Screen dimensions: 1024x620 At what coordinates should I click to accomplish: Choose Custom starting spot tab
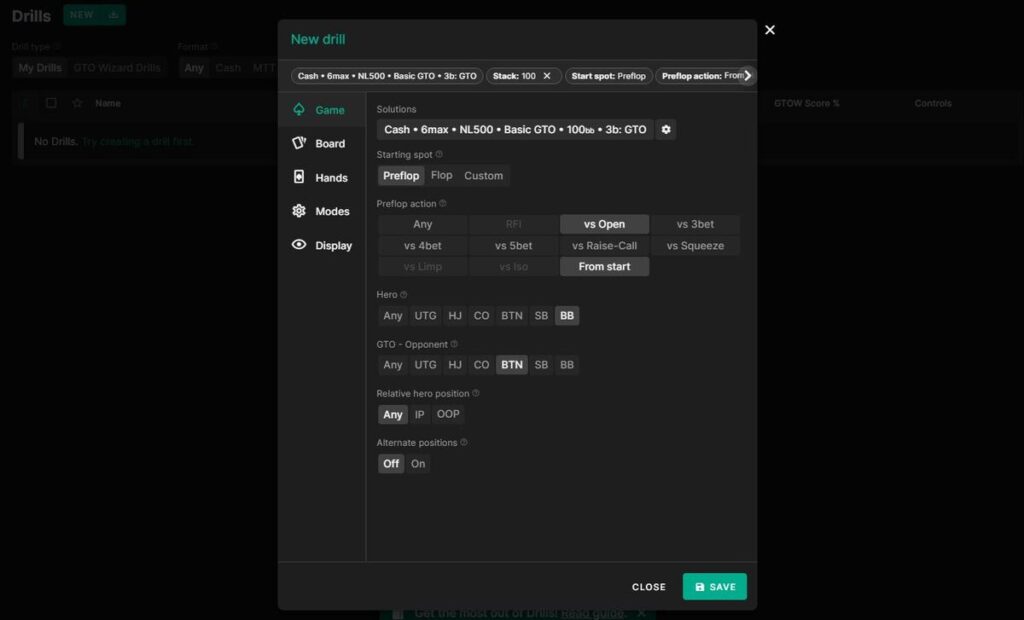tap(483, 176)
